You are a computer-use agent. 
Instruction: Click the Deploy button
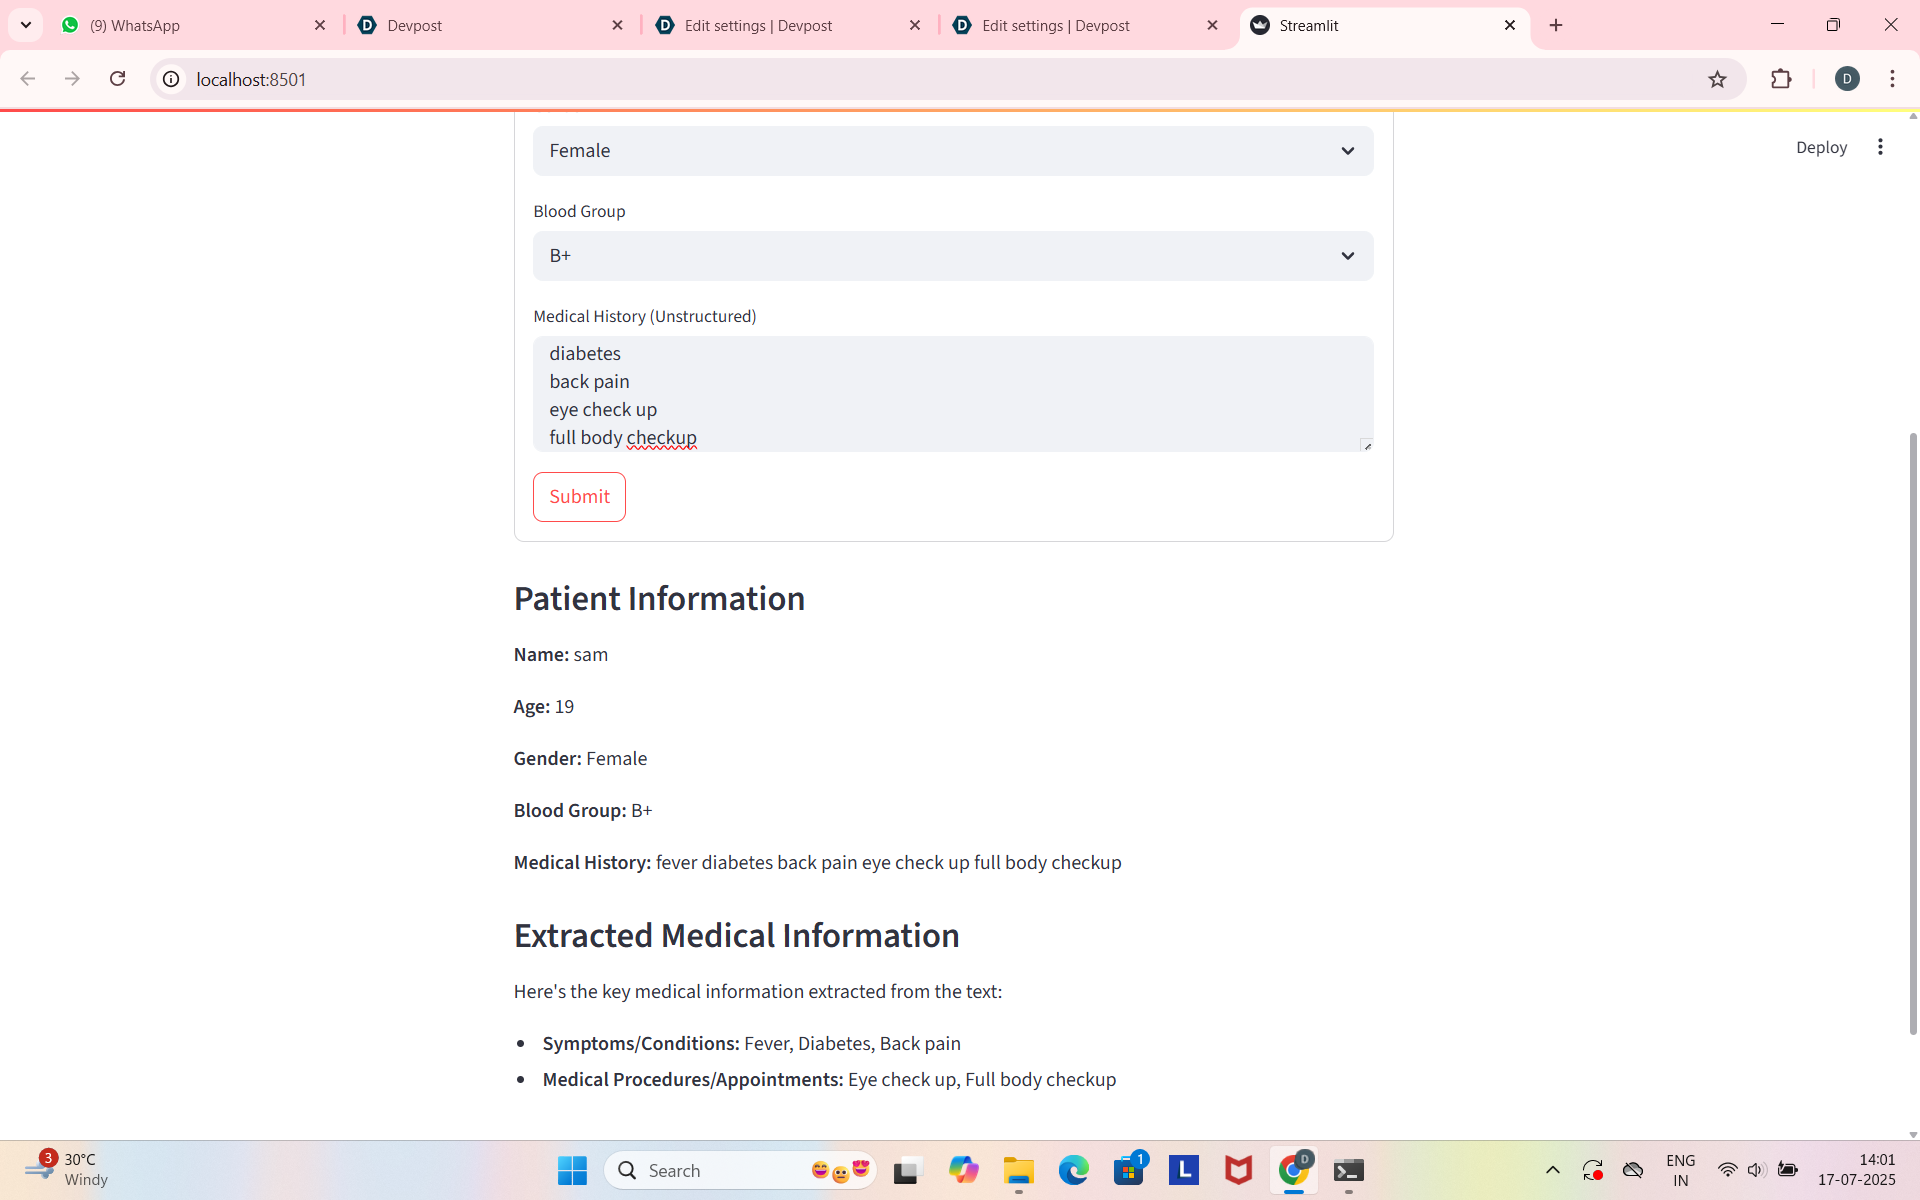coord(1820,147)
